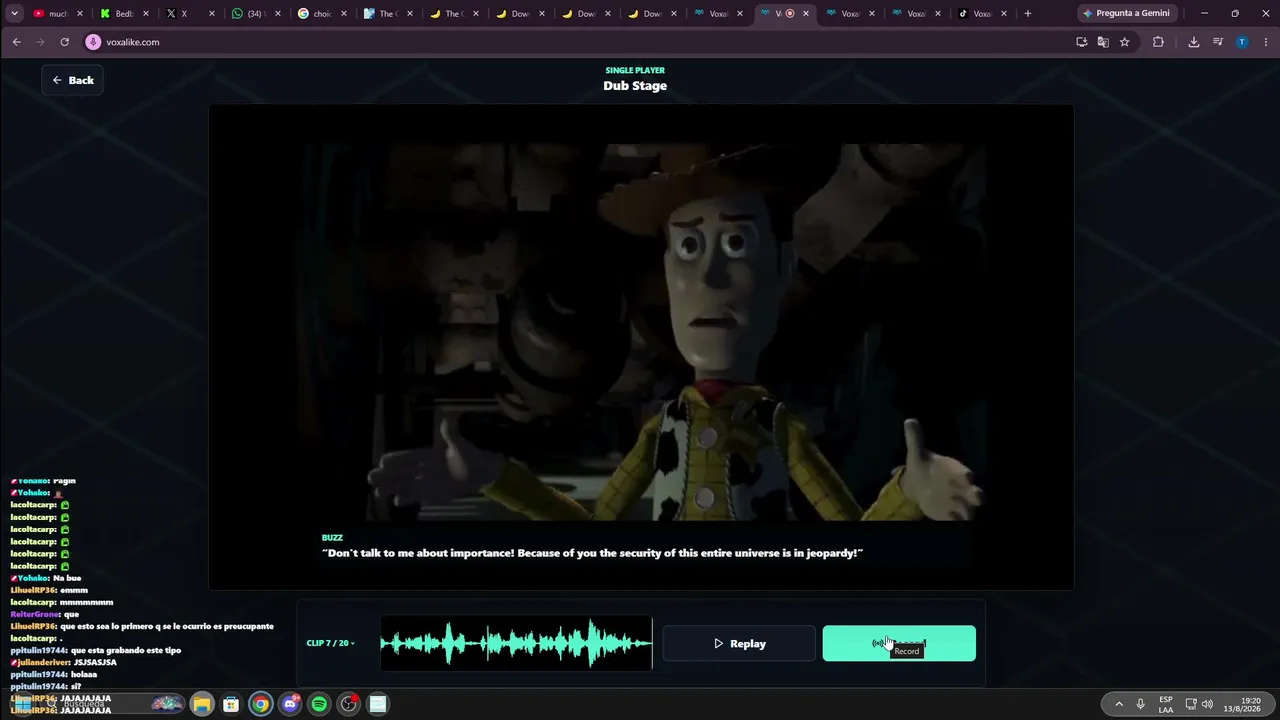Switch to the YouTube tab
The height and width of the screenshot is (720, 1280).
pos(56,14)
